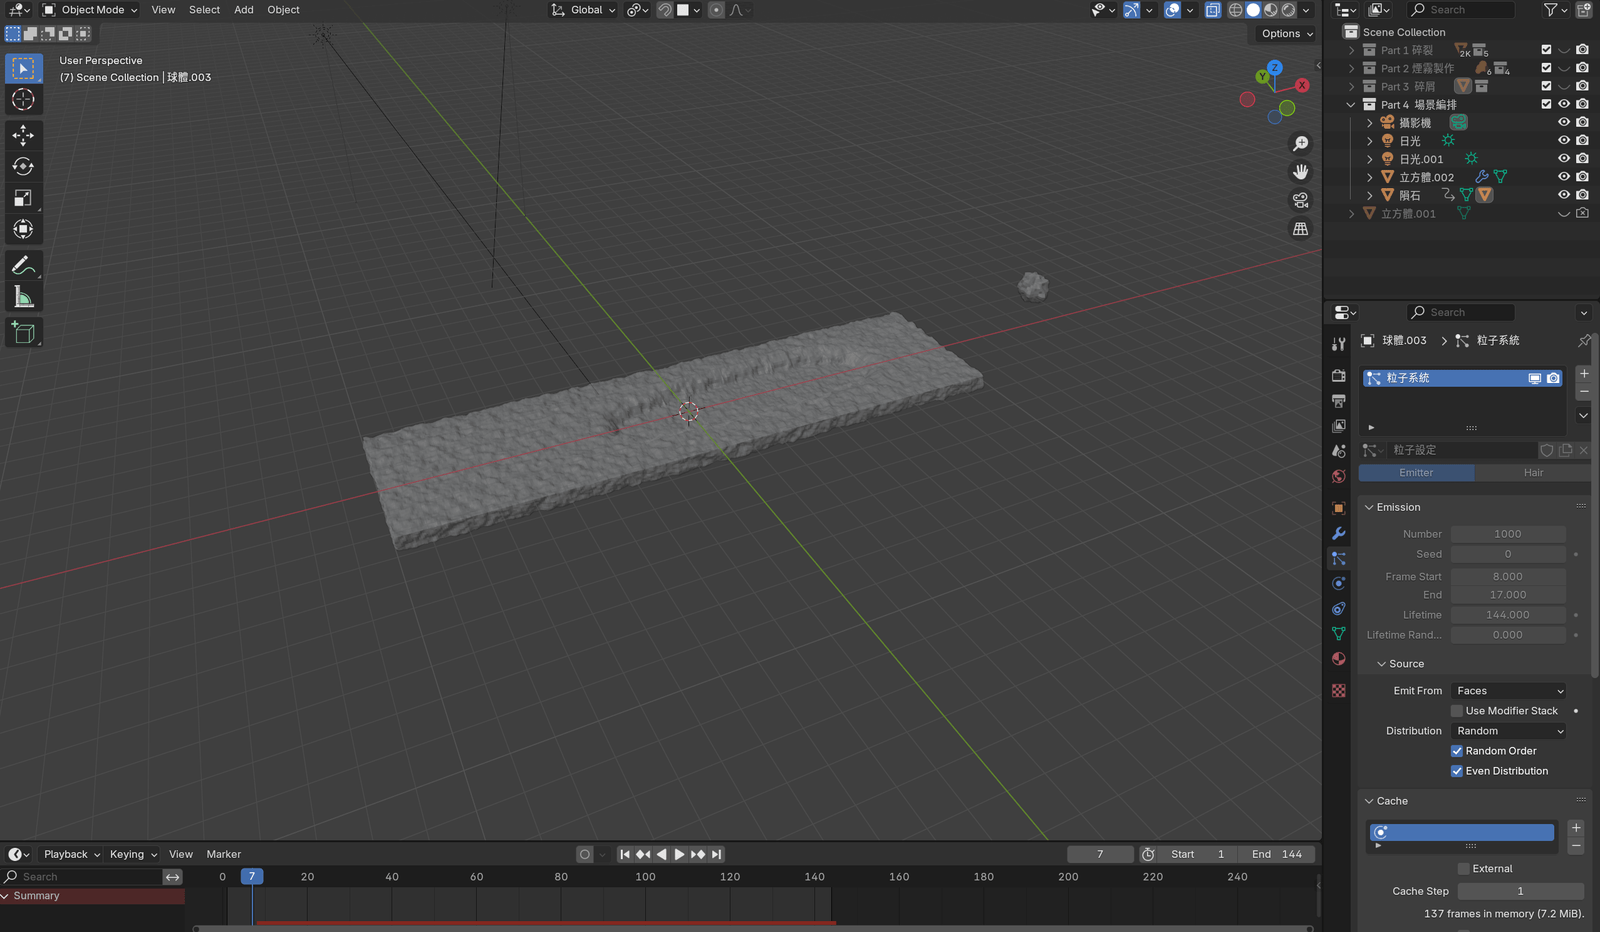Image resolution: width=1600 pixels, height=932 pixels.
Task: Expand the Part 2 collection
Action: [1351, 68]
